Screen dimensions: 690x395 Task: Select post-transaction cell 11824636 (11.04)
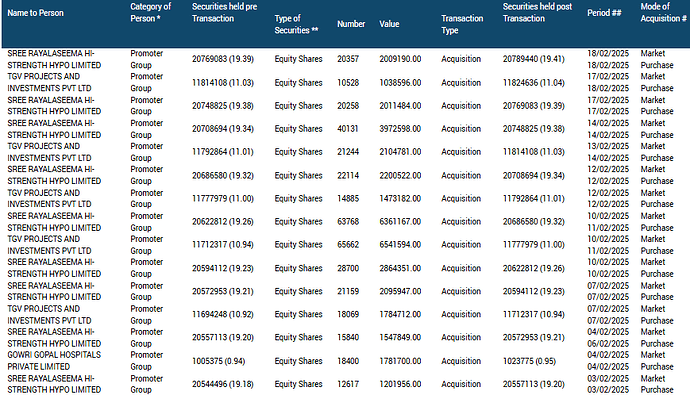533,83
